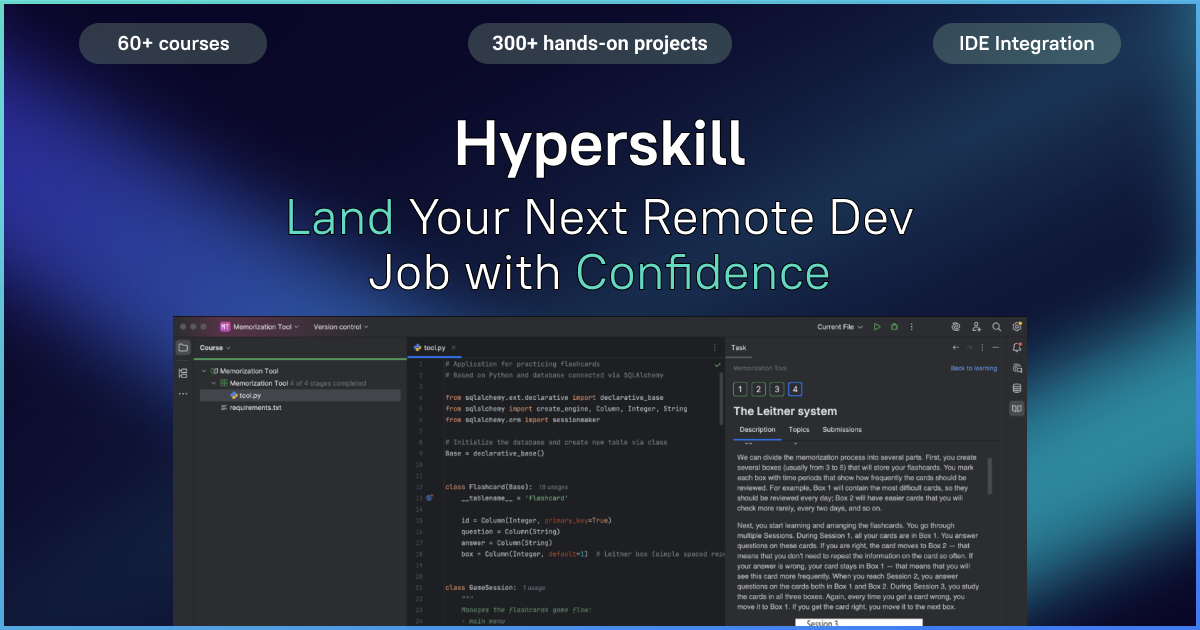Screen dimensions: 1200x630
Task: Collapse the top-level Memorization Tool tree node
Action: point(204,371)
